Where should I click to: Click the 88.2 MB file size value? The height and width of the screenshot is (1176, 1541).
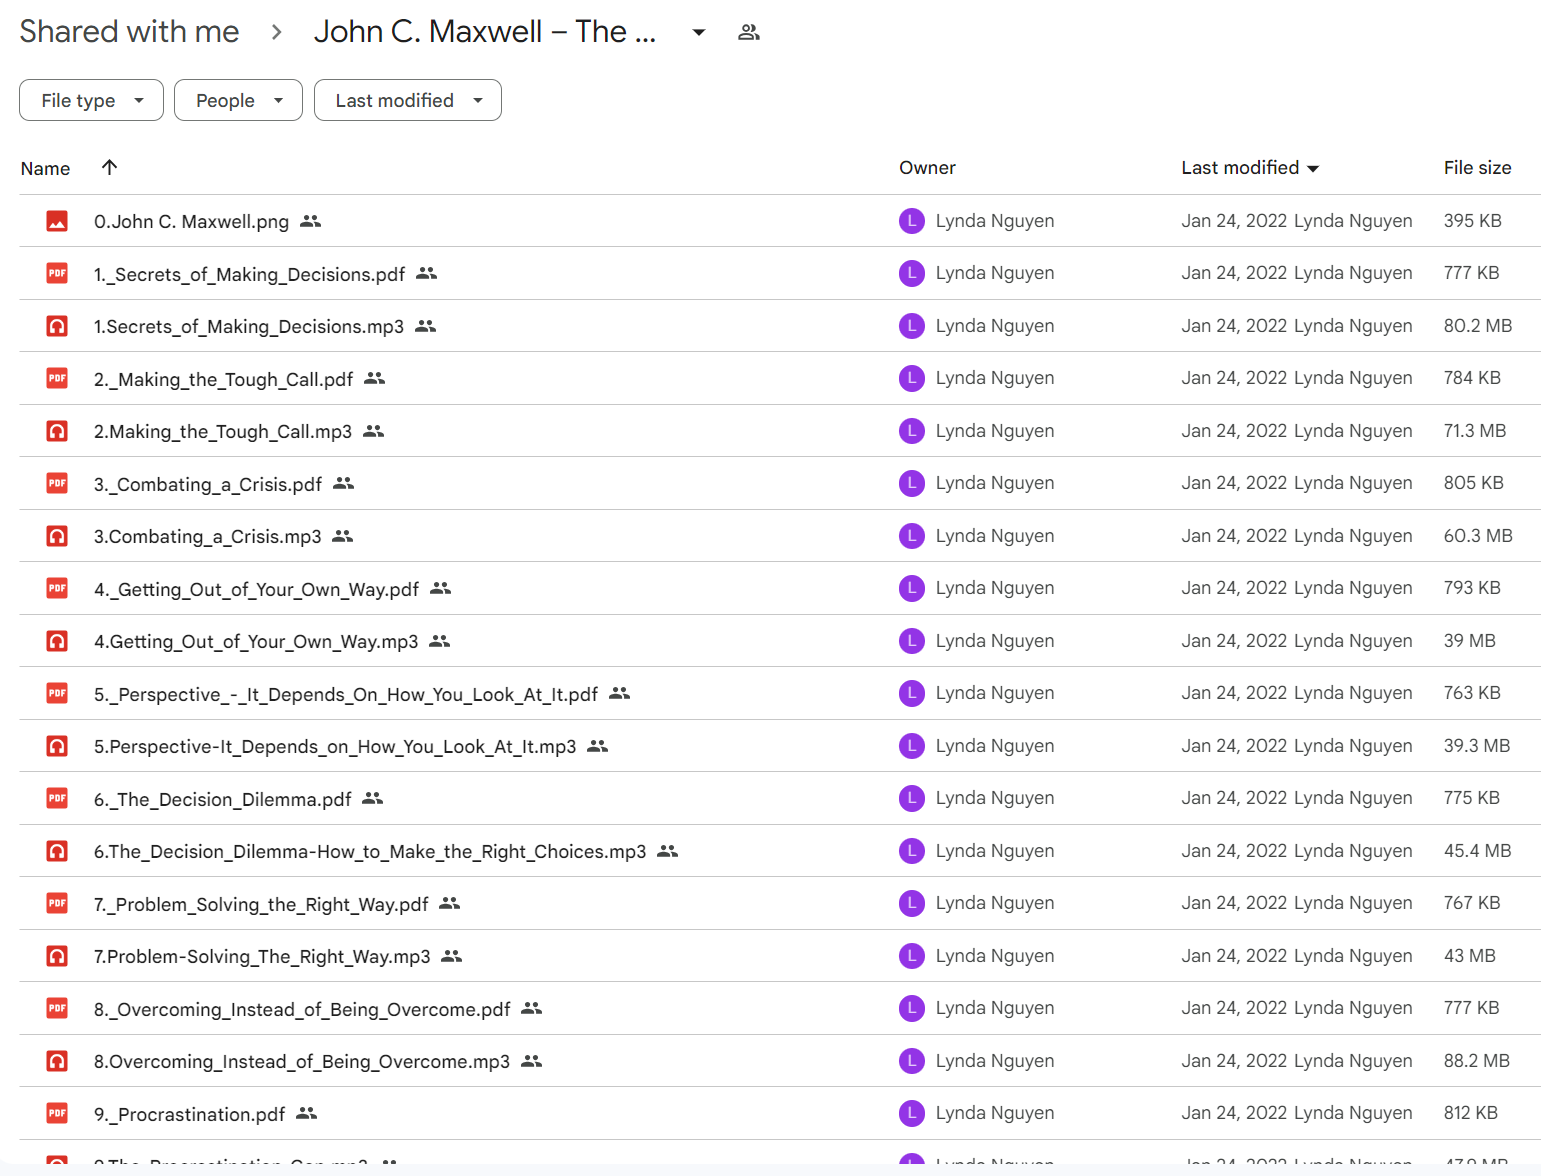point(1476,1061)
